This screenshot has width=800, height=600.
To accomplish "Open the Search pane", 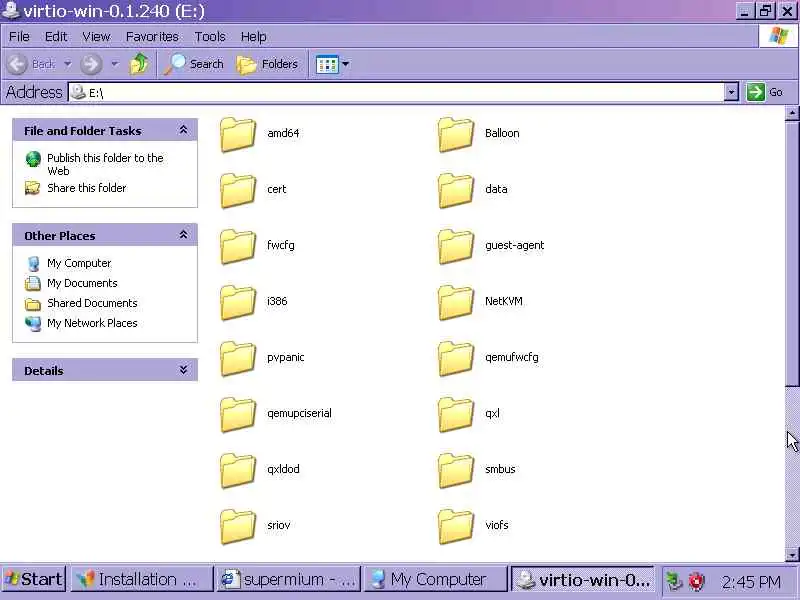I will [194, 64].
